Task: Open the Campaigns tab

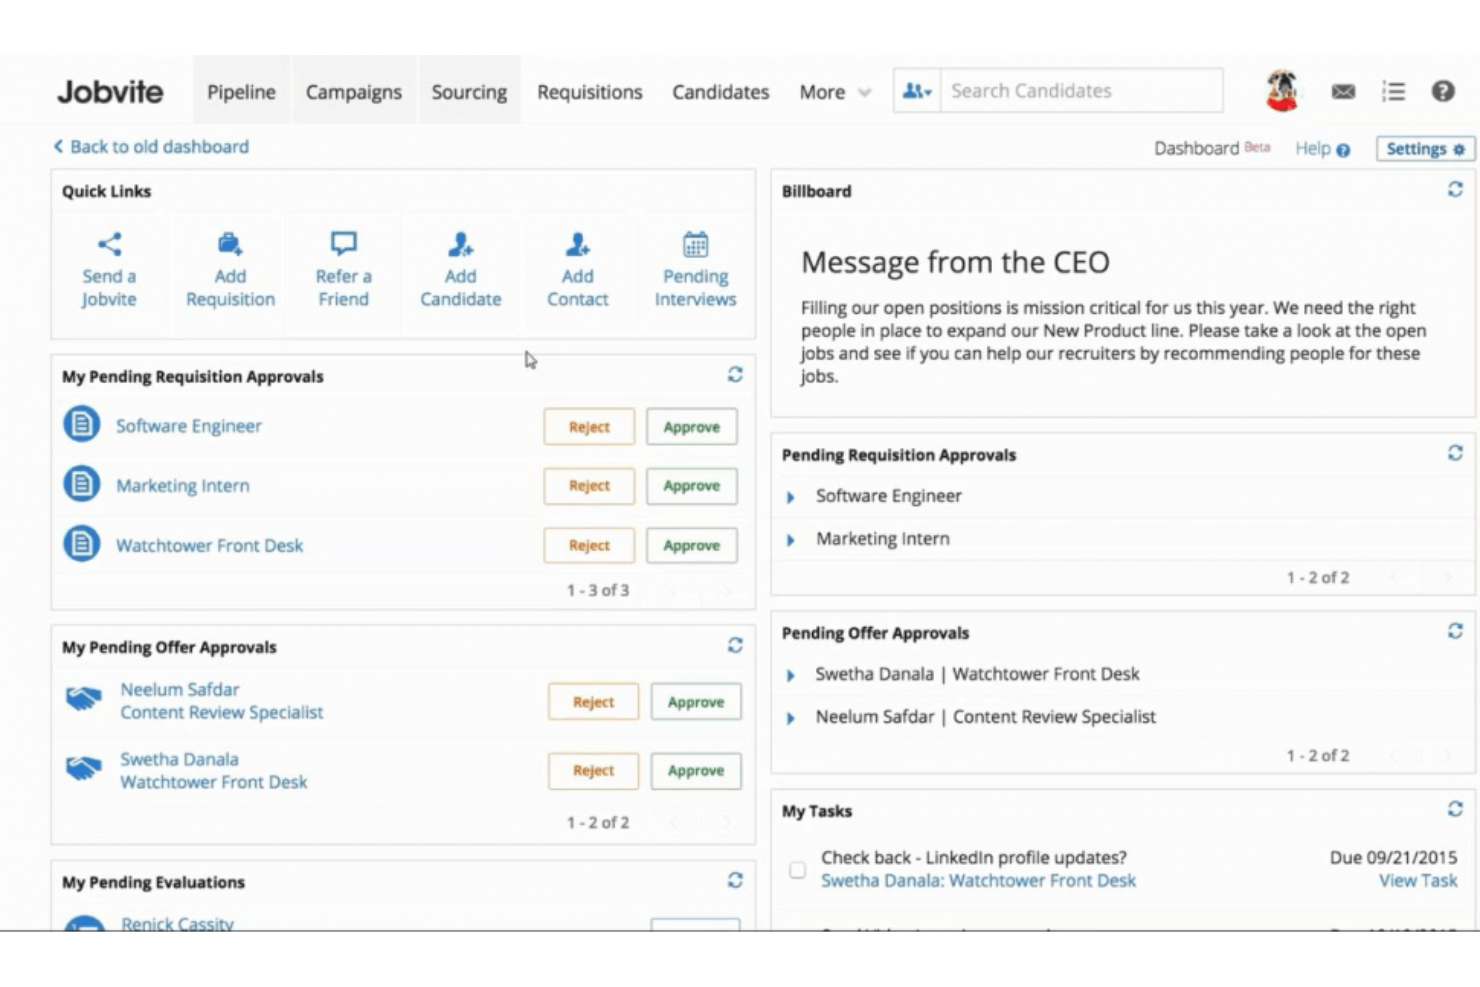Action: [353, 92]
